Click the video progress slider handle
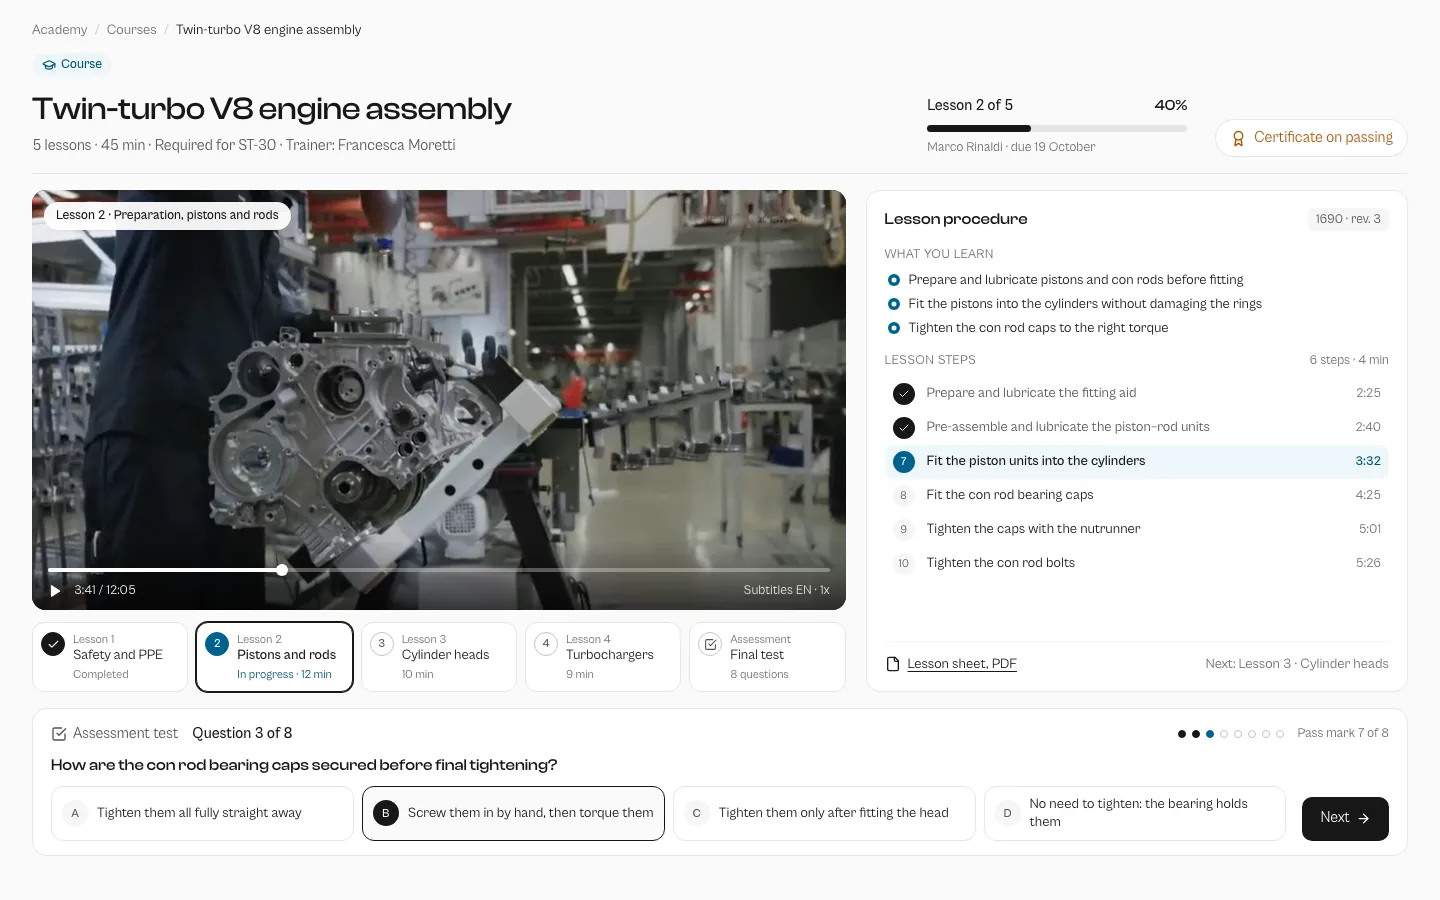Image resolution: width=1440 pixels, height=900 pixels. (x=282, y=570)
